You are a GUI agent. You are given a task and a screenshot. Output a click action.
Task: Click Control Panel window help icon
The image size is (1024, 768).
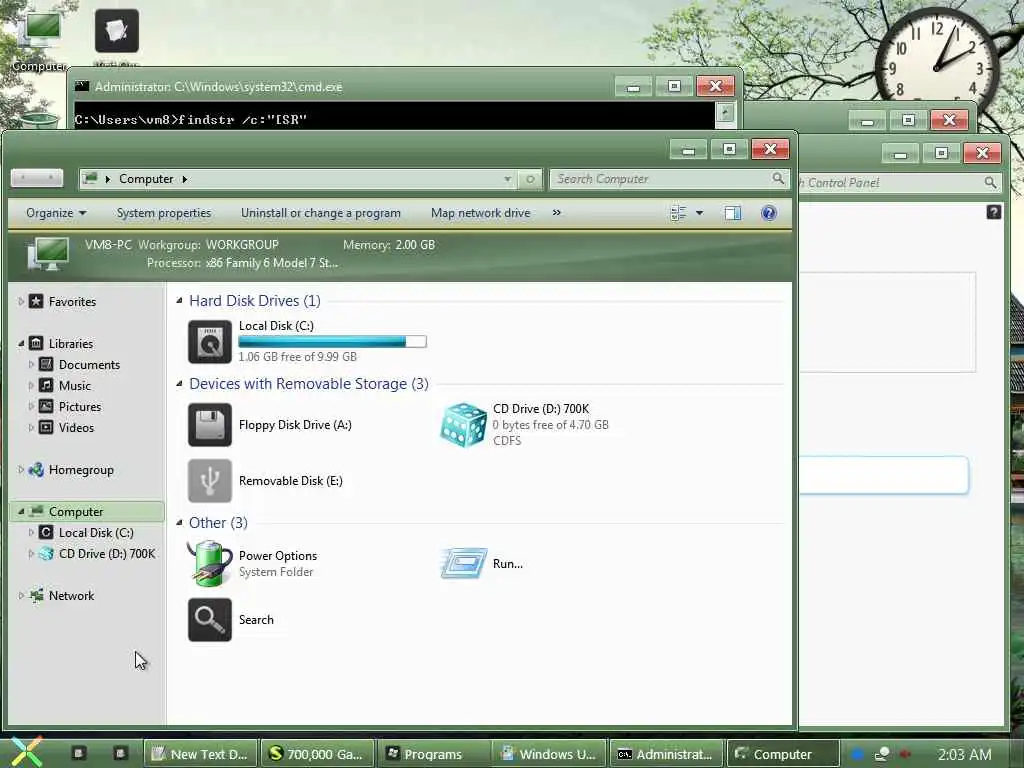point(993,212)
